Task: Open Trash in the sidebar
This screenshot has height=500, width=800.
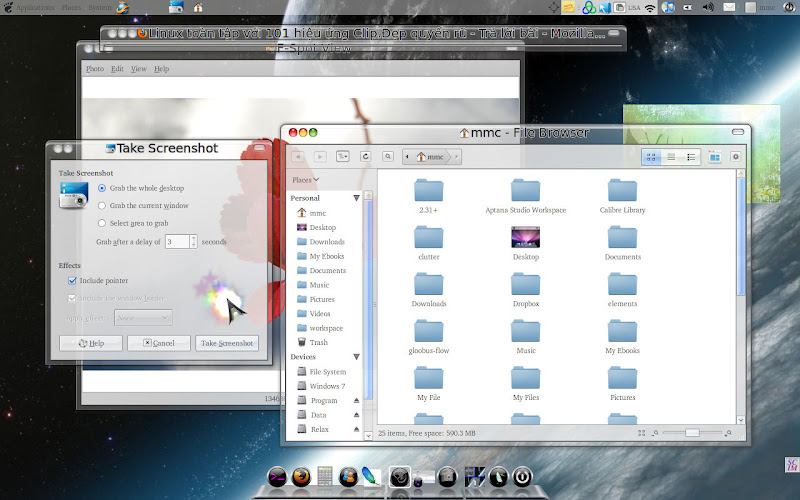Action: coord(312,342)
